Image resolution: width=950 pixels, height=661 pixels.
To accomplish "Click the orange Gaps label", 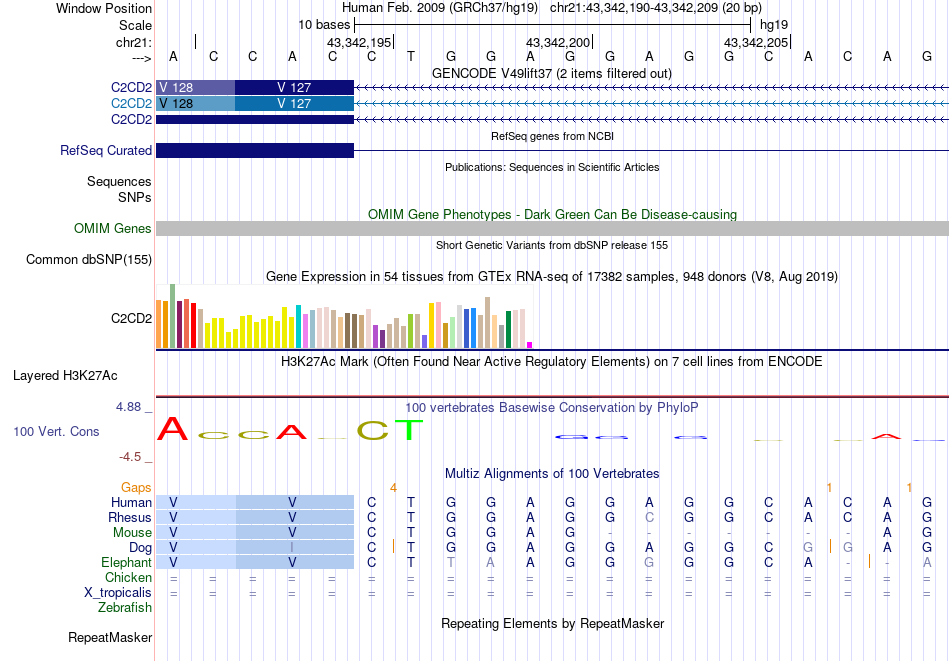I will pyautogui.click(x=136, y=487).
